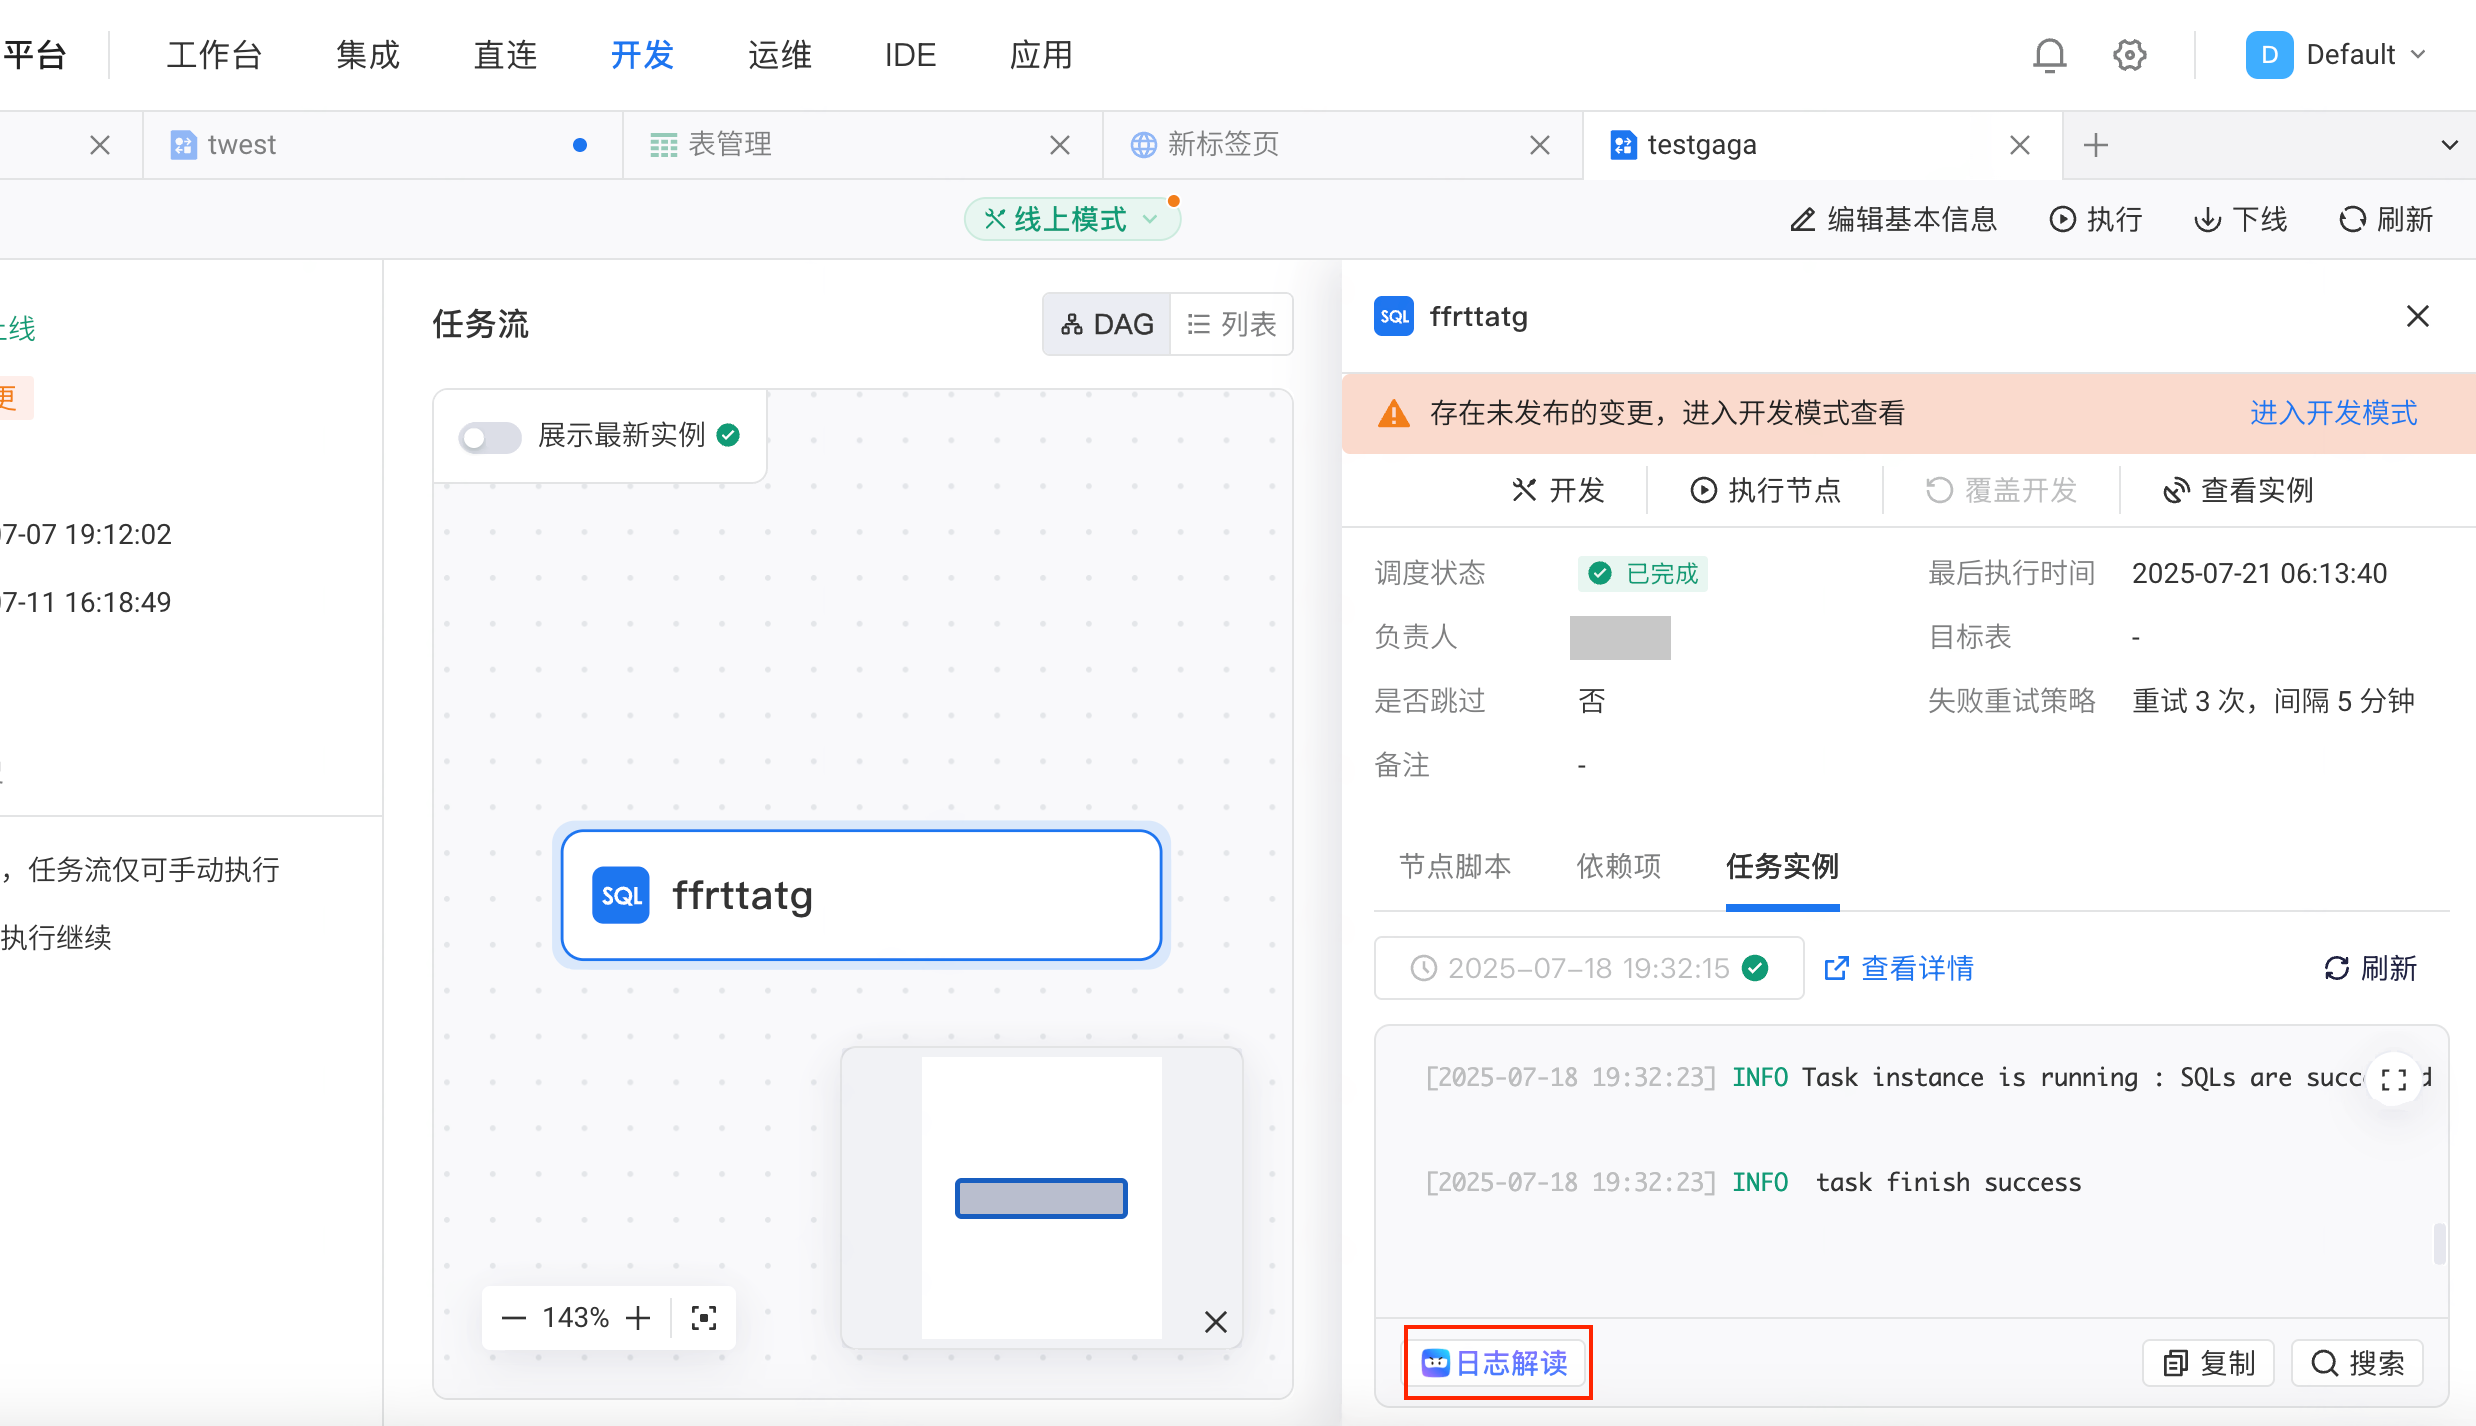Viewport: 2476px width, 1426px height.
Task: Click the log vertical scrollbar
Action: tap(2440, 1243)
